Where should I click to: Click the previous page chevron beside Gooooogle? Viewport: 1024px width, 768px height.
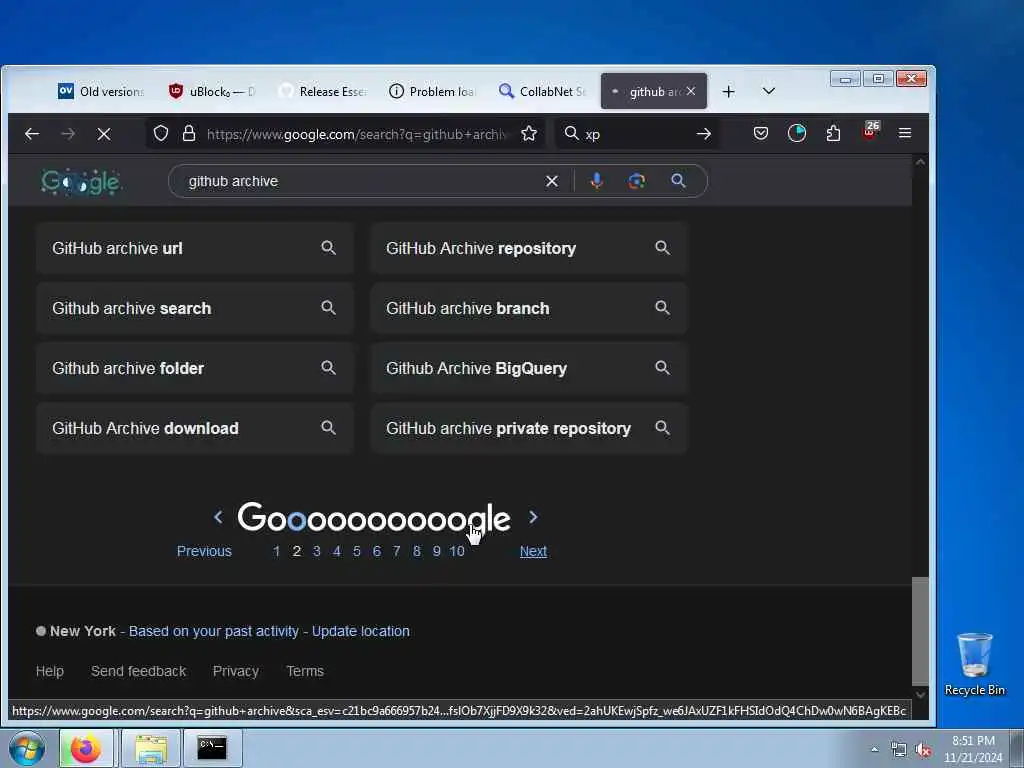point(218,517)
